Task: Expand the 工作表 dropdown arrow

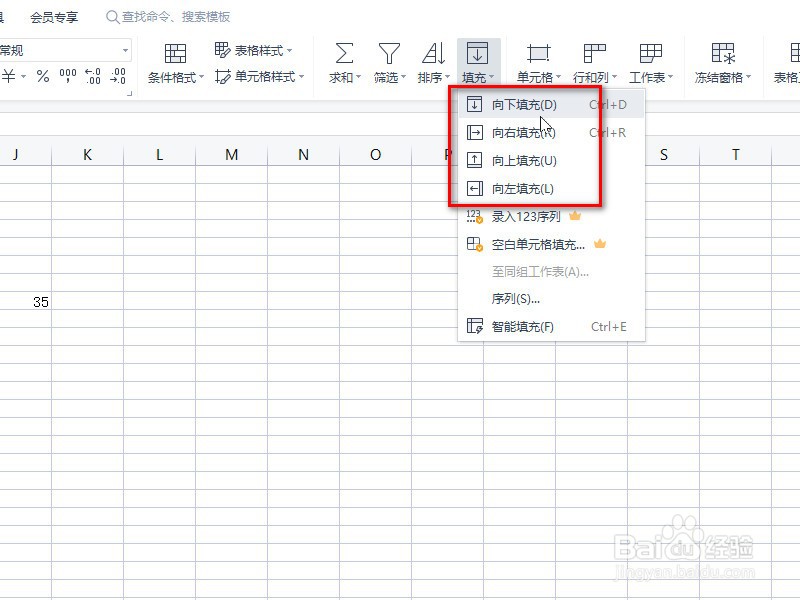Action: pos(670,77)
